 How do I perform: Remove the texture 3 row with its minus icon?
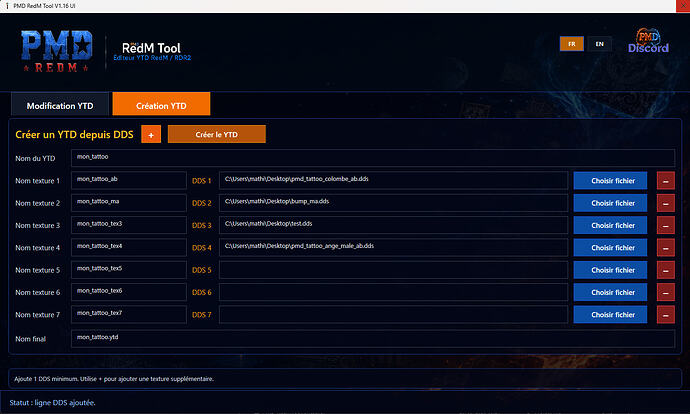click(665, 225)
